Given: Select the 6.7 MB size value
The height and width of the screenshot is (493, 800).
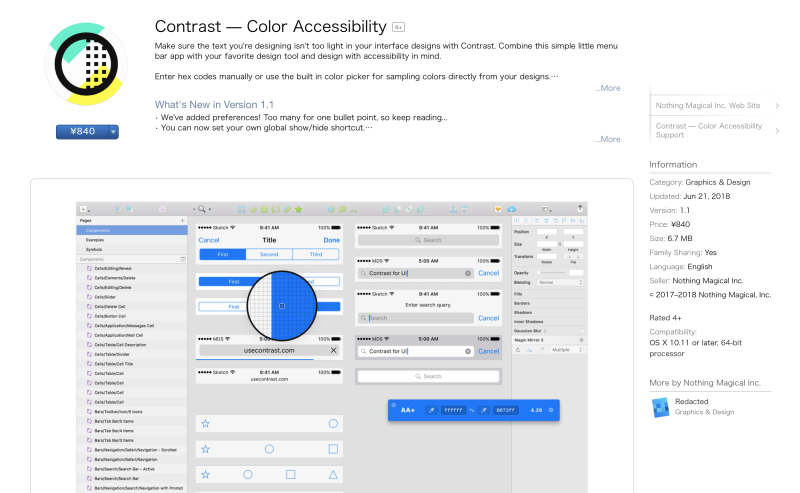Looking at the screenshot, I should click(680, 238).
